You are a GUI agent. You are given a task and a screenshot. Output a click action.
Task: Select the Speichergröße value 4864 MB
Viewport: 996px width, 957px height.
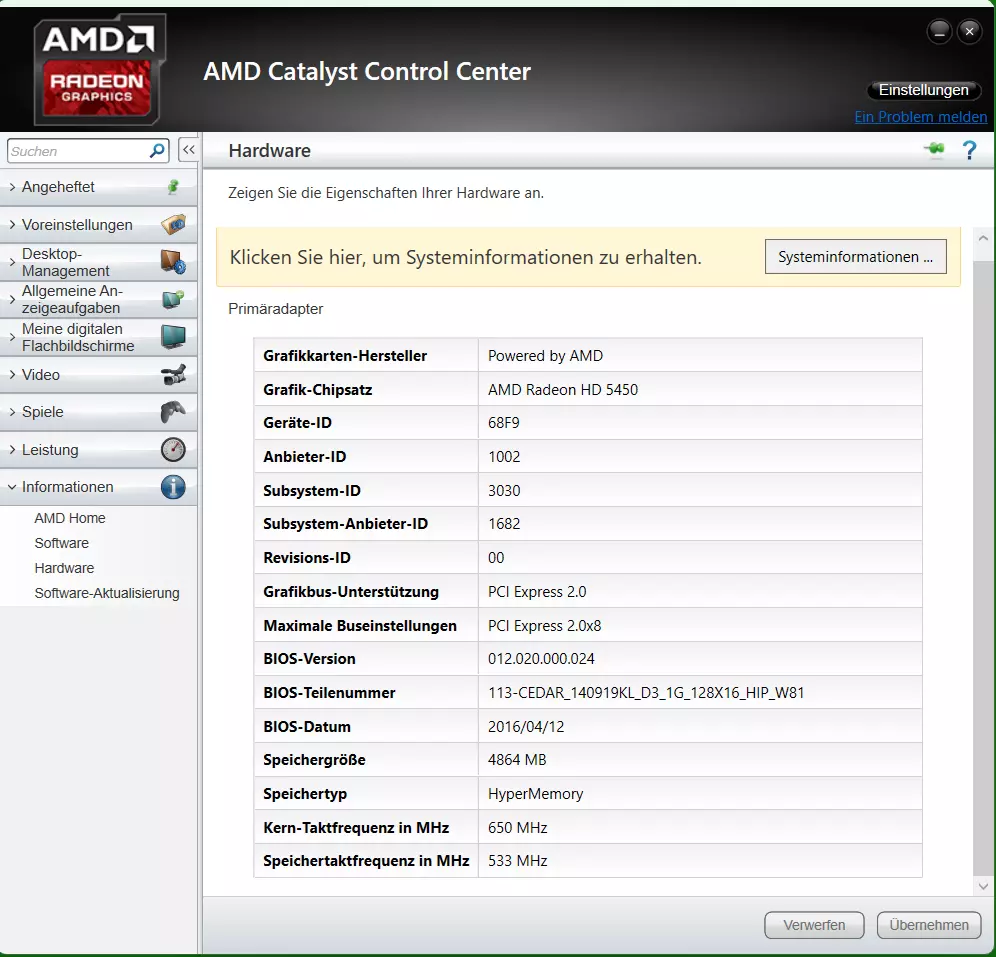pyautogui.click(x=517, y=760)
